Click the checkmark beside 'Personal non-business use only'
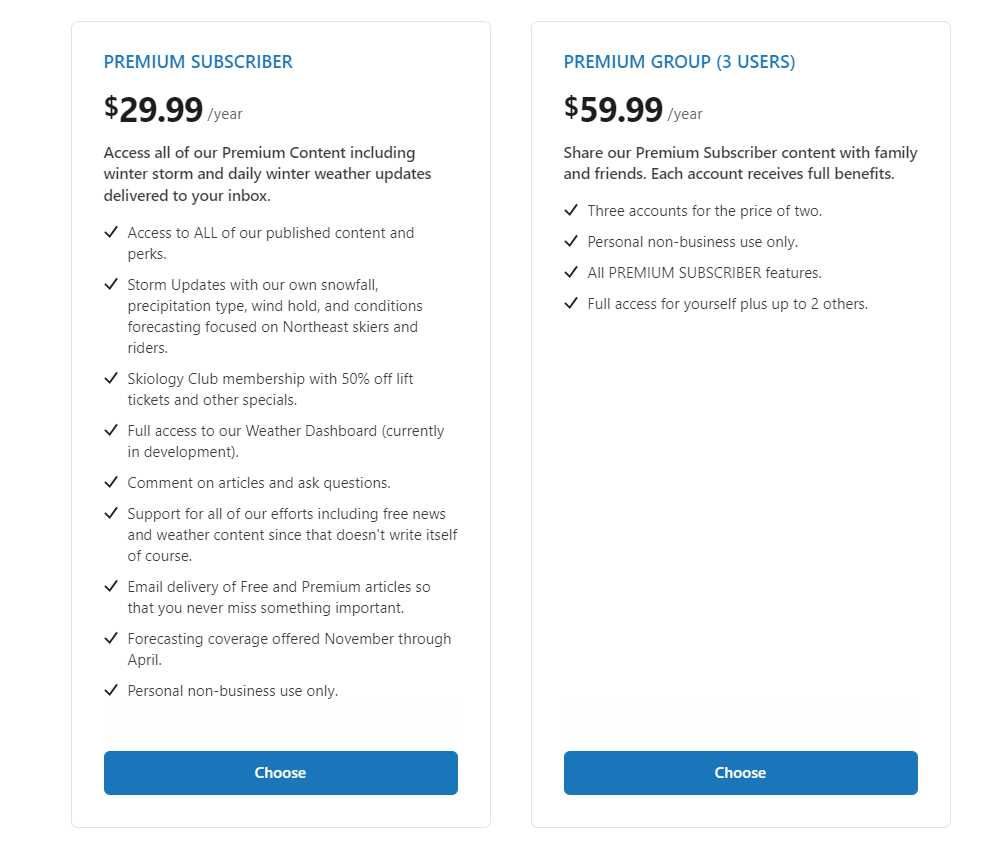Viewport: 1000px width, 850px height. tap(111, 690)
